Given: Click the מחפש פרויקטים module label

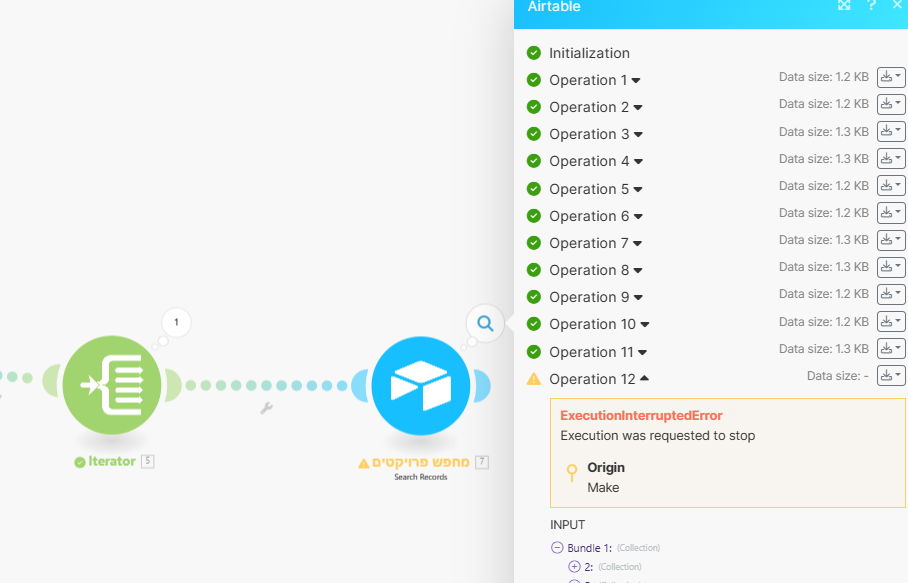Looking at the screenshot, I should pyautogui.click(x=420, y=462).
